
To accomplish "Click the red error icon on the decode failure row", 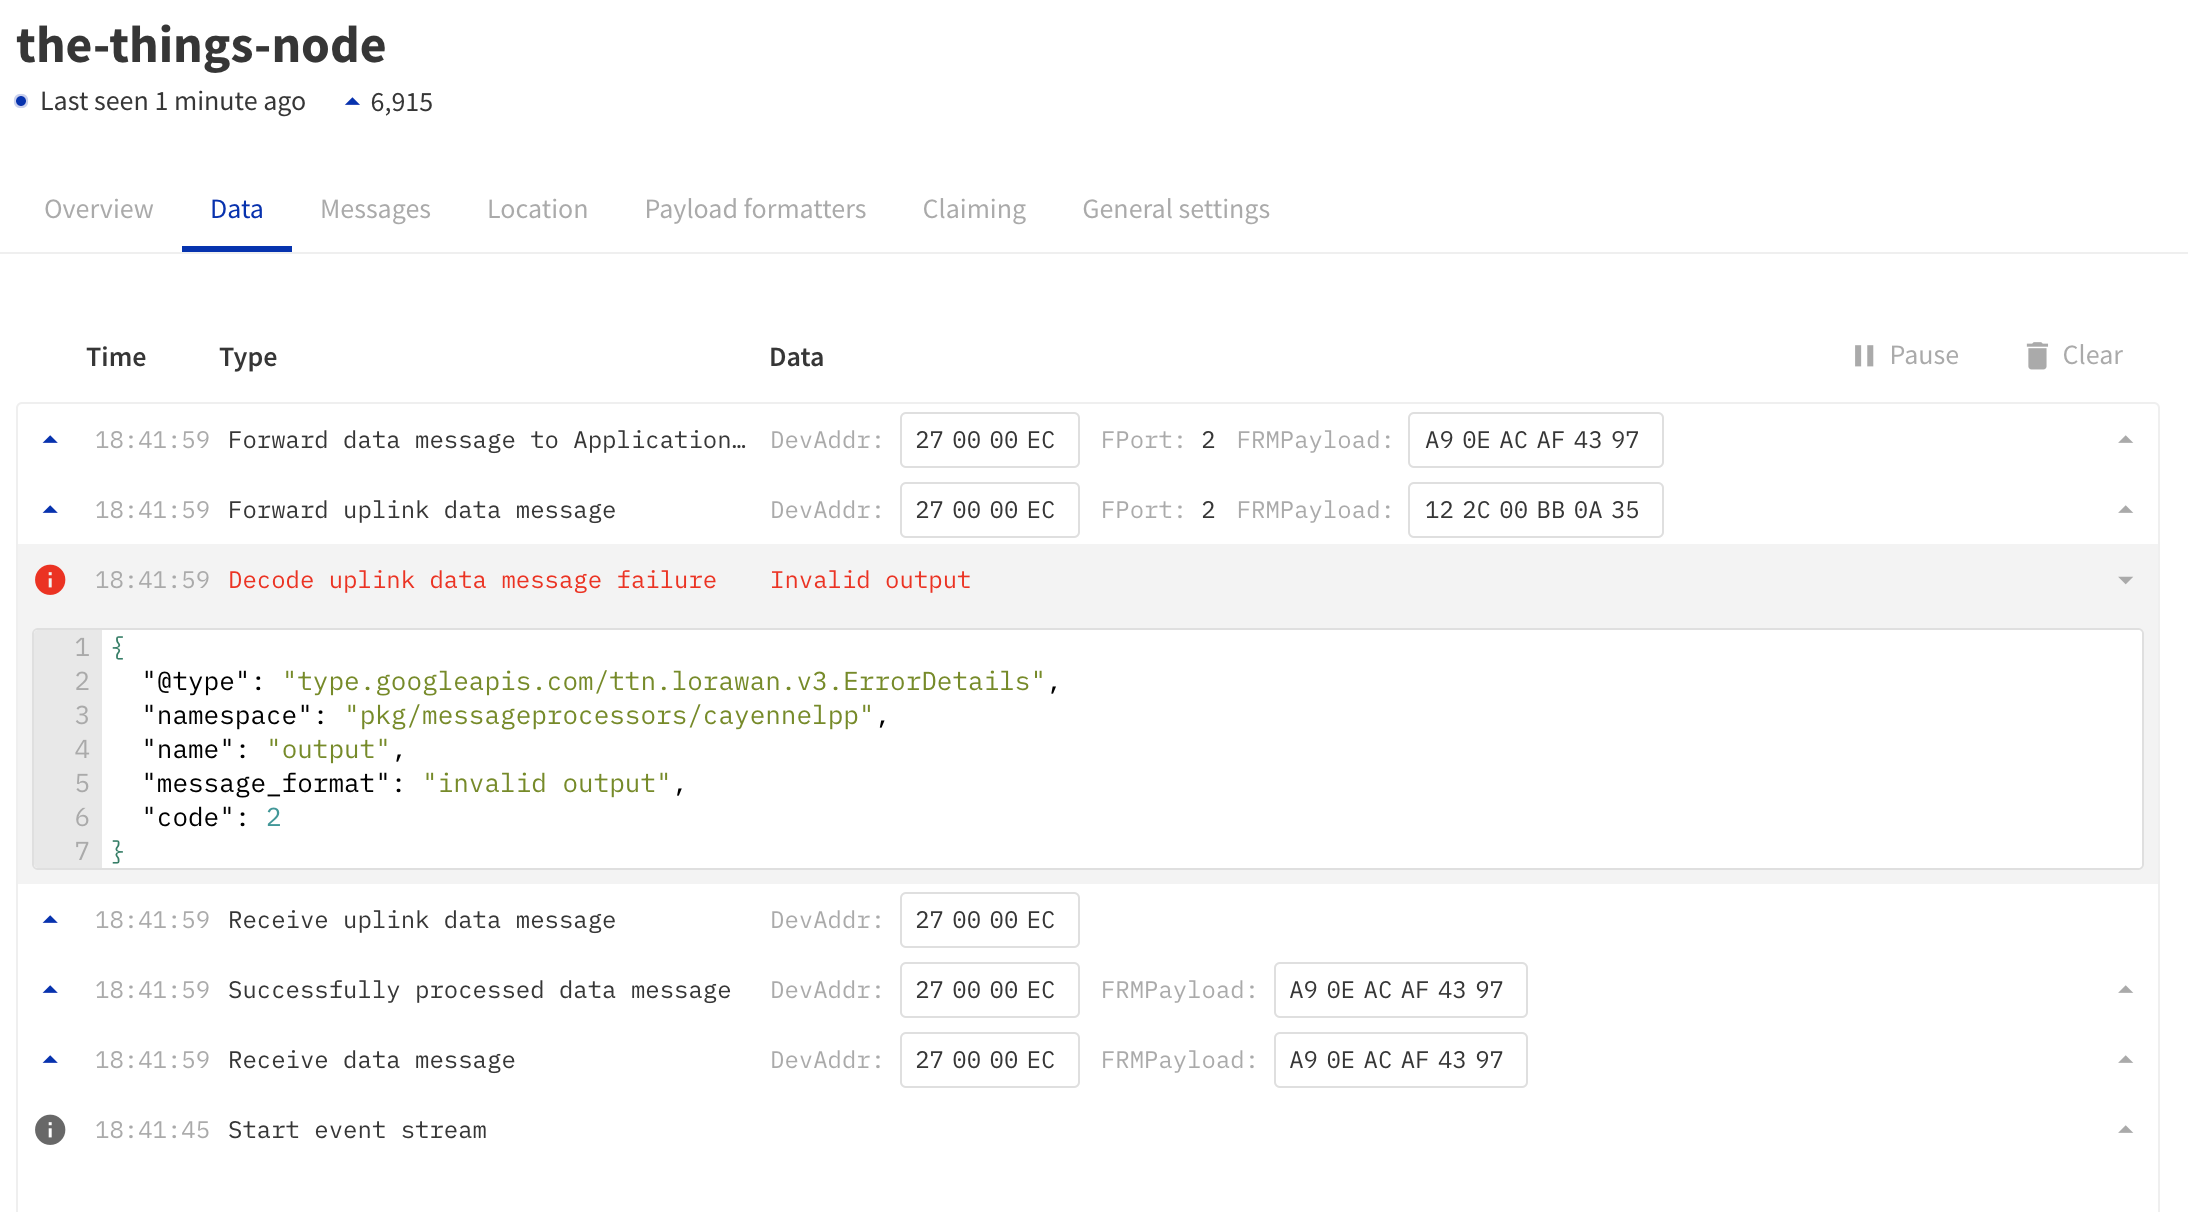I will point(50,579).
